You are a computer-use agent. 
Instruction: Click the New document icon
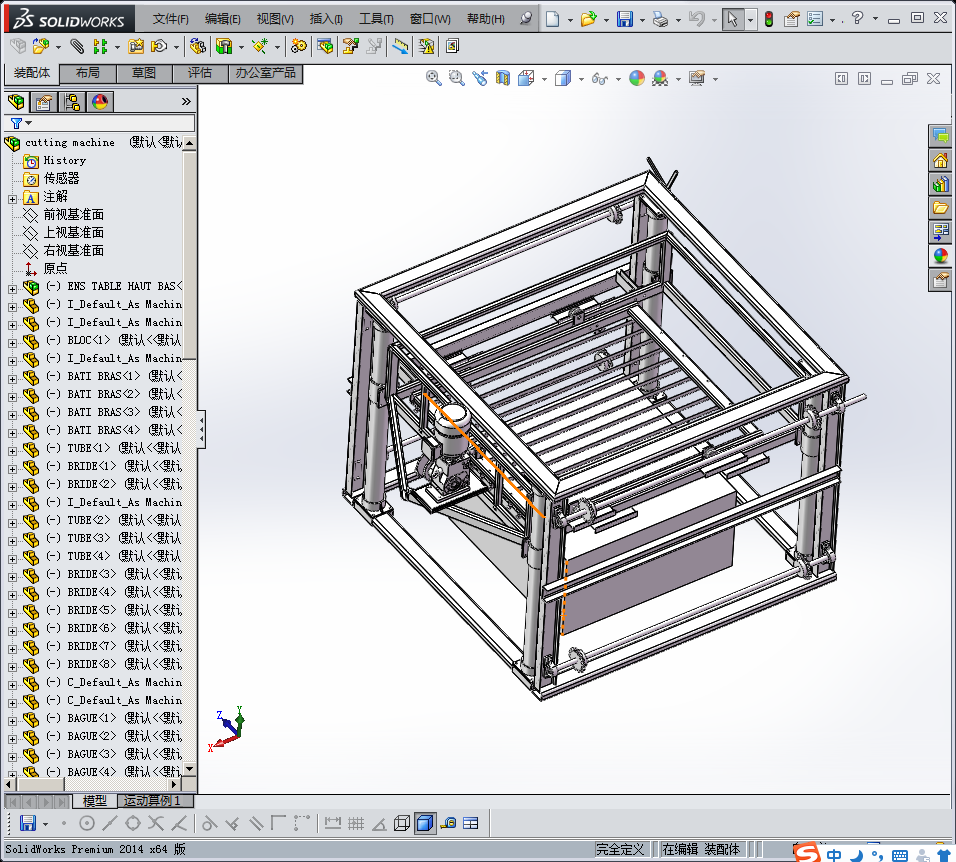(x=552, y=19)
